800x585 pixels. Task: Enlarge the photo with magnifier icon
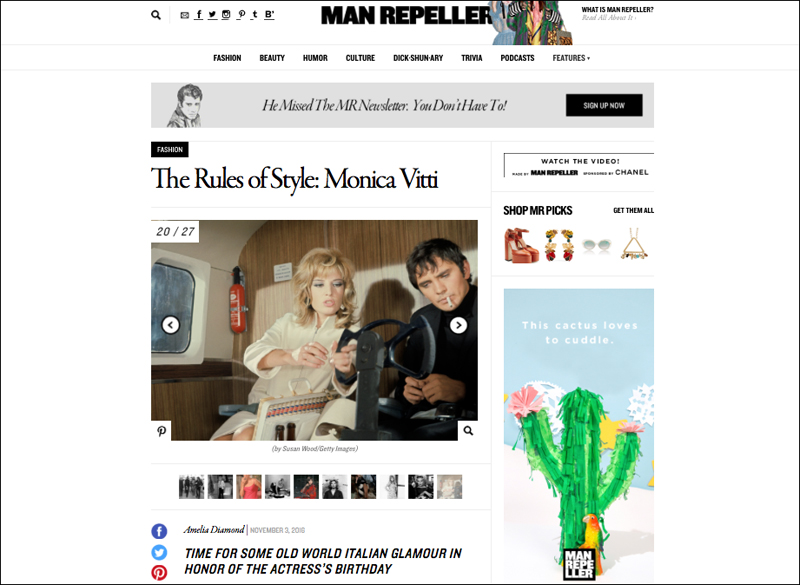coord(468,431)
